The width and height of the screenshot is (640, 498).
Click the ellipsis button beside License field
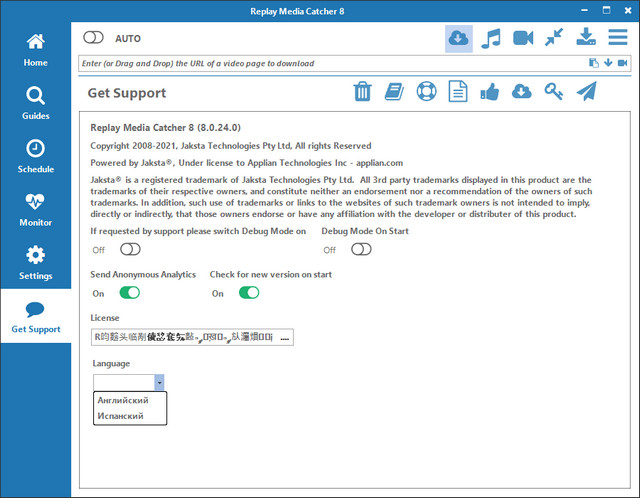pyautogui.click(x=286, y=338)
